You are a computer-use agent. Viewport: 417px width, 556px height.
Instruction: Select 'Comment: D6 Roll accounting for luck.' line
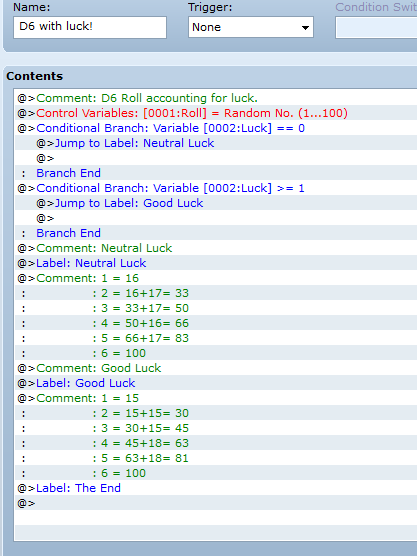point(216,98)
